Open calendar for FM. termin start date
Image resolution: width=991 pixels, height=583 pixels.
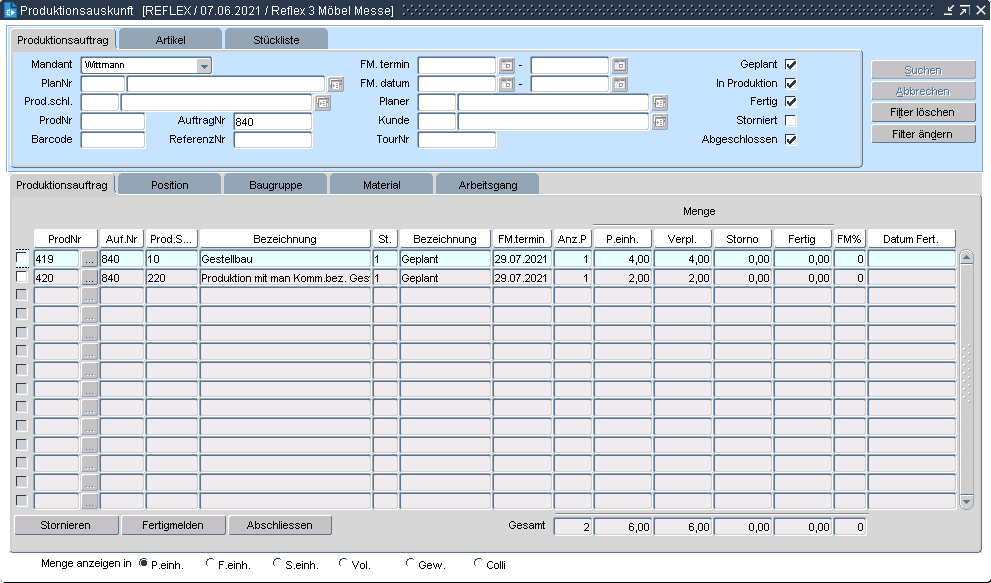pos(506,66)
